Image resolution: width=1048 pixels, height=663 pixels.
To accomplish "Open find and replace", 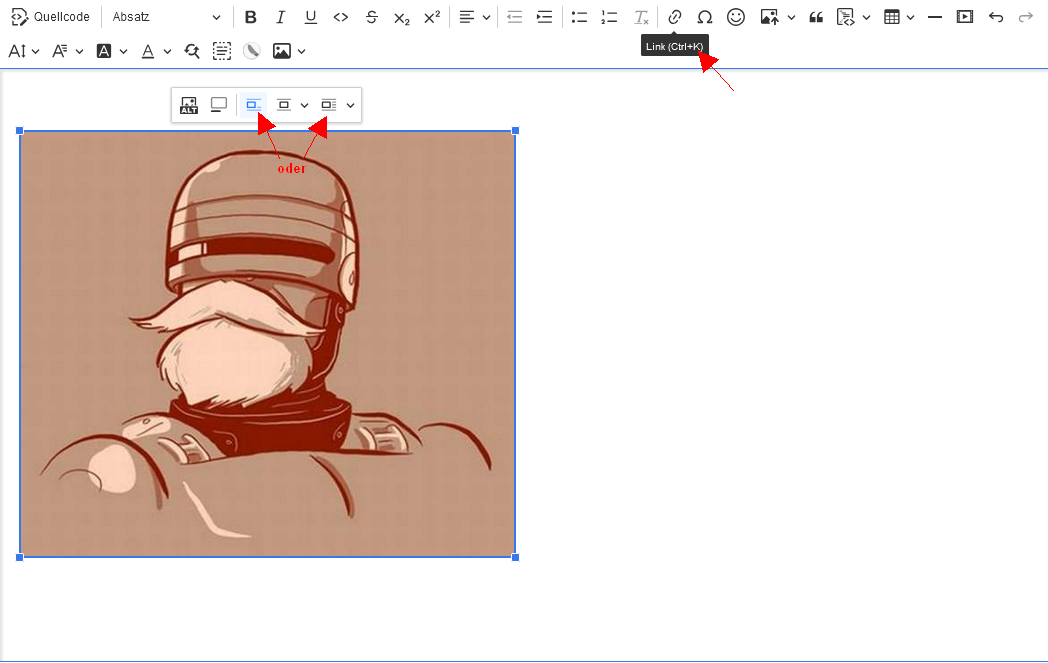I will click(192, 51).
